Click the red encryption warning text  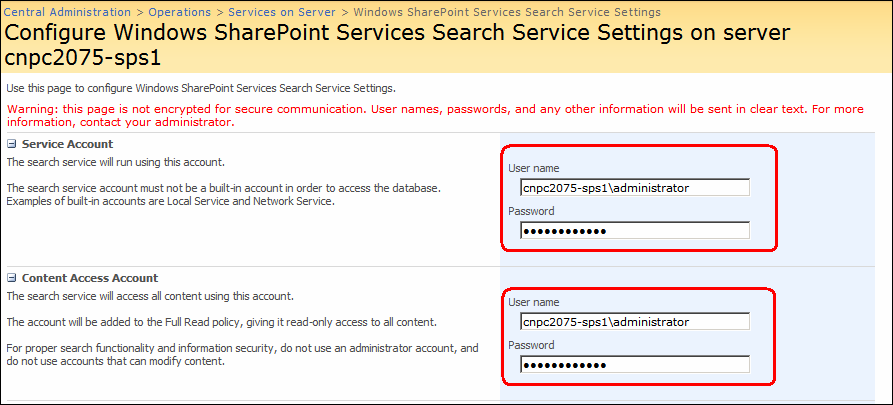(435, 116)
